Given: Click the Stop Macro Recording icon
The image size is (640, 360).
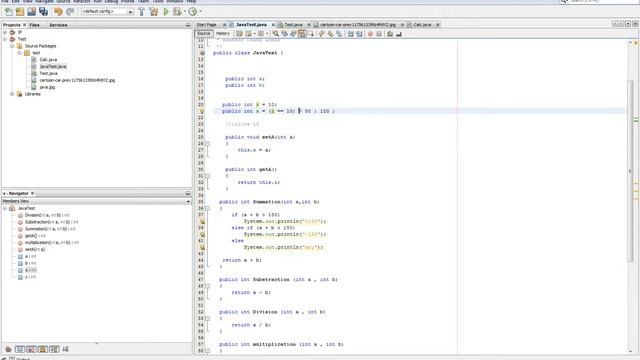Looking at the screenshot, I should point(379,34).
